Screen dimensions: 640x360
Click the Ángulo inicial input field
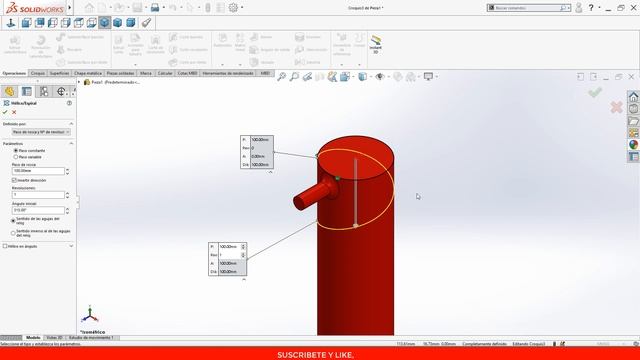(x=38, y=210)
